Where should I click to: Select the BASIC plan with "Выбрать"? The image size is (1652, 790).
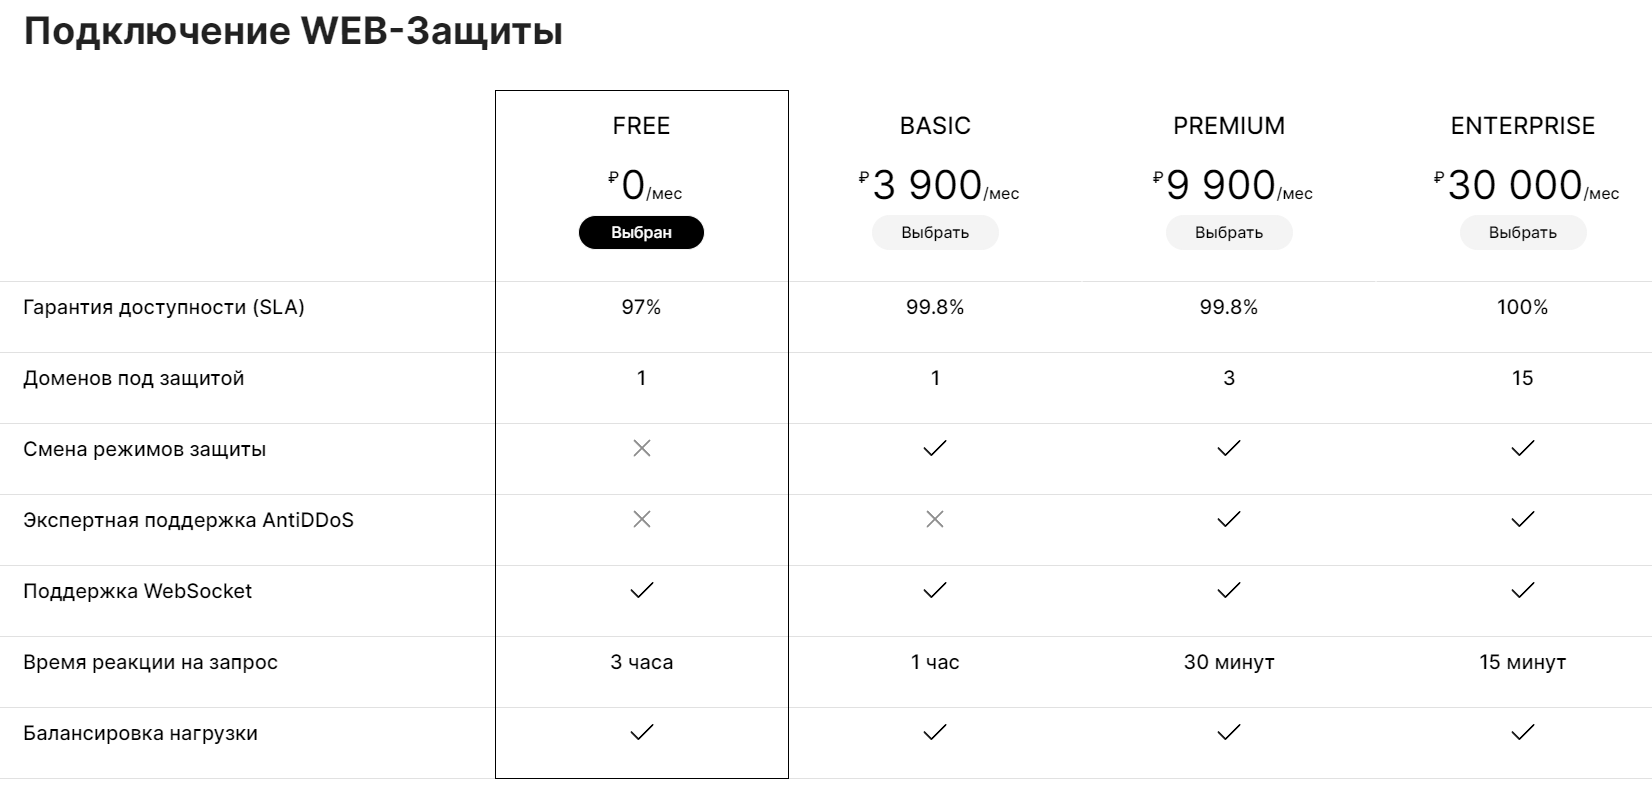934,233
